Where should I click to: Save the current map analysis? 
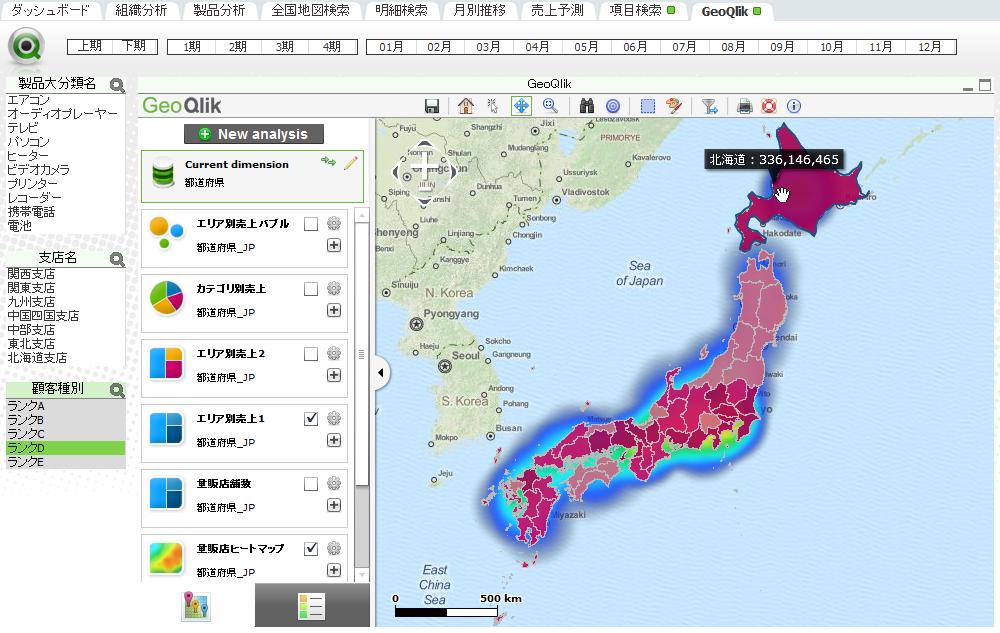pyautogui.click(x=434, y=105)
